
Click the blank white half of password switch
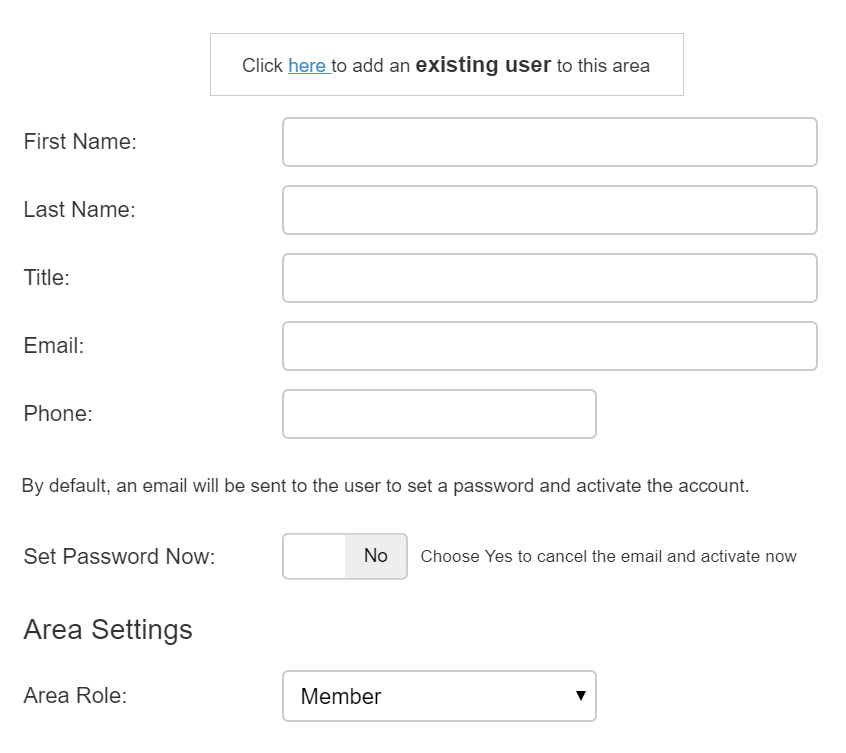point(314,556)
